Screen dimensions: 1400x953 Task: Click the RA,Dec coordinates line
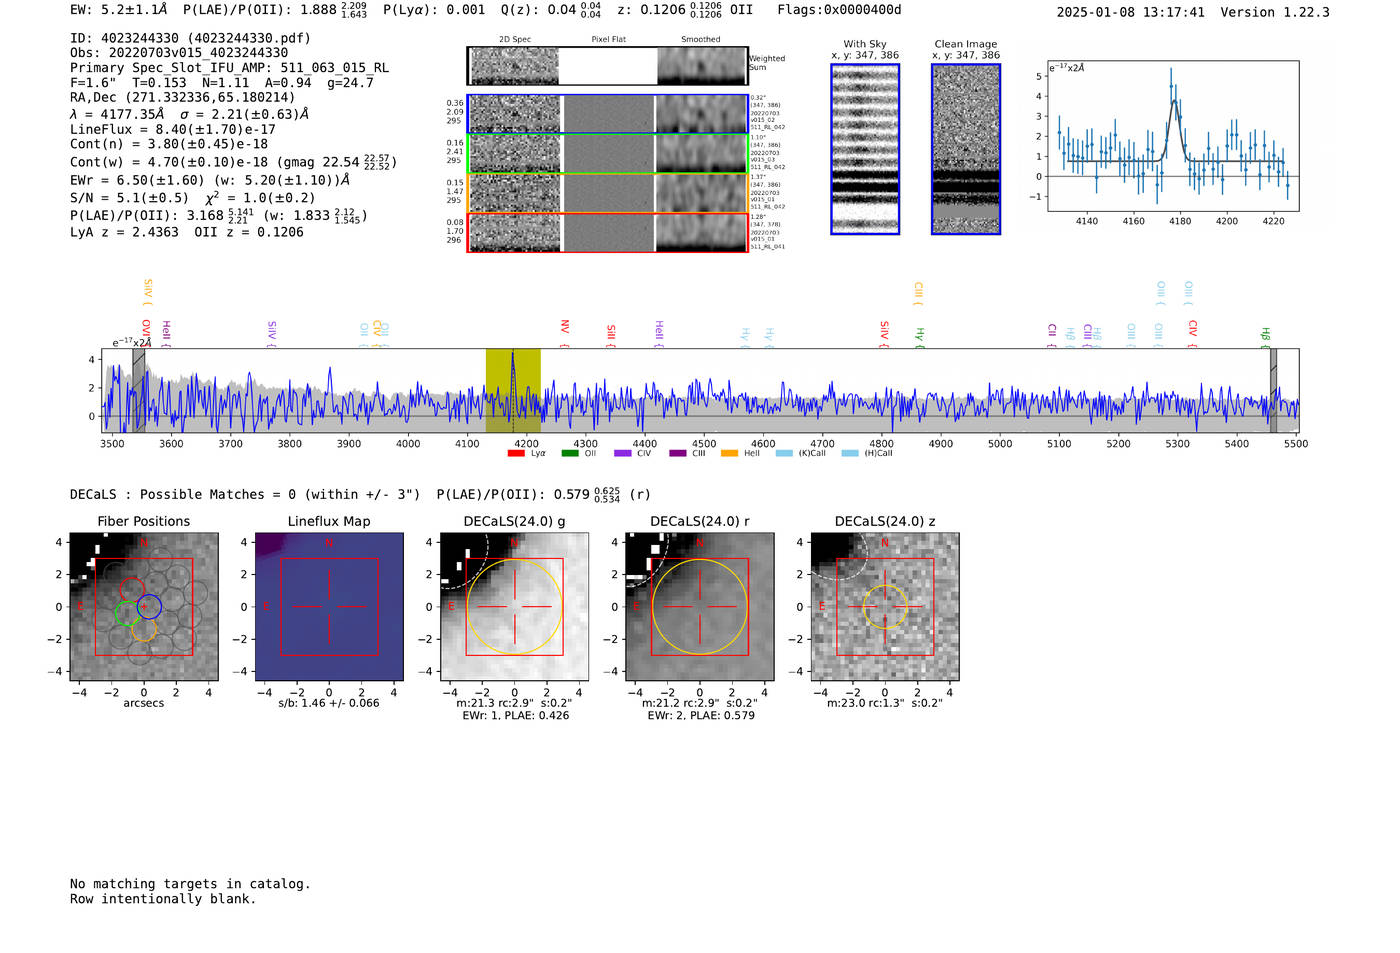tap(183, 98)
